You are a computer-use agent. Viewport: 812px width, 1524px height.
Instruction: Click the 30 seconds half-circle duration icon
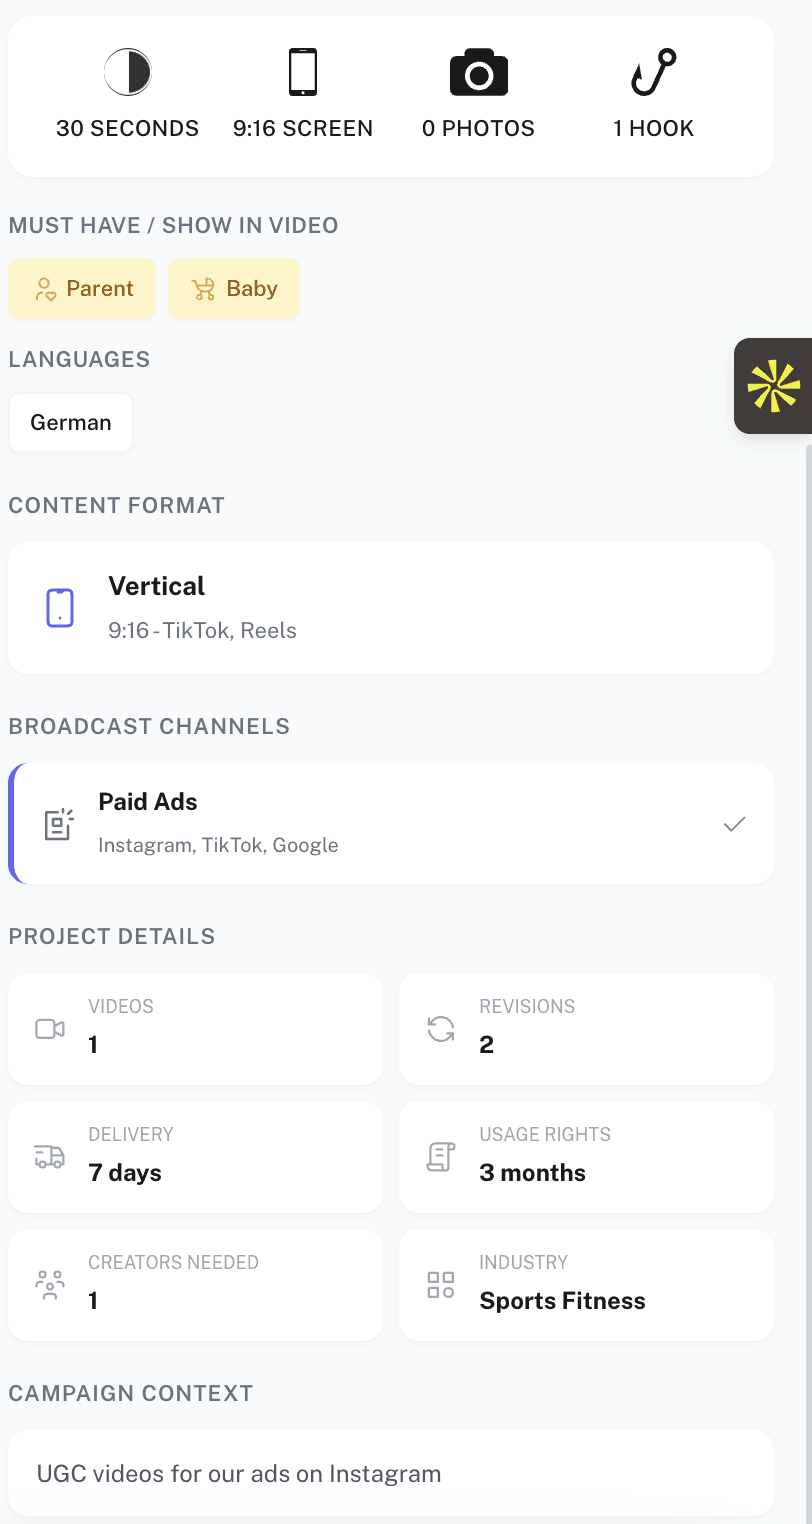point(127,73)
